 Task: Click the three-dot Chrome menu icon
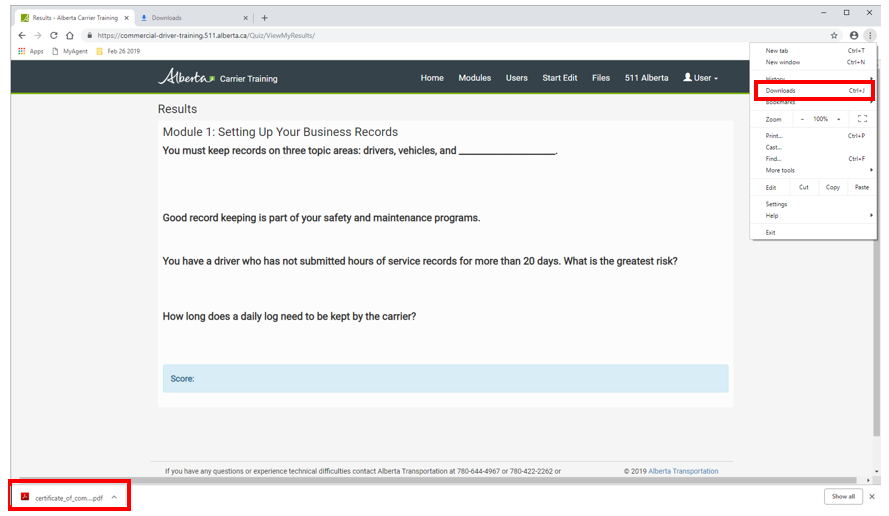(870, 35)
